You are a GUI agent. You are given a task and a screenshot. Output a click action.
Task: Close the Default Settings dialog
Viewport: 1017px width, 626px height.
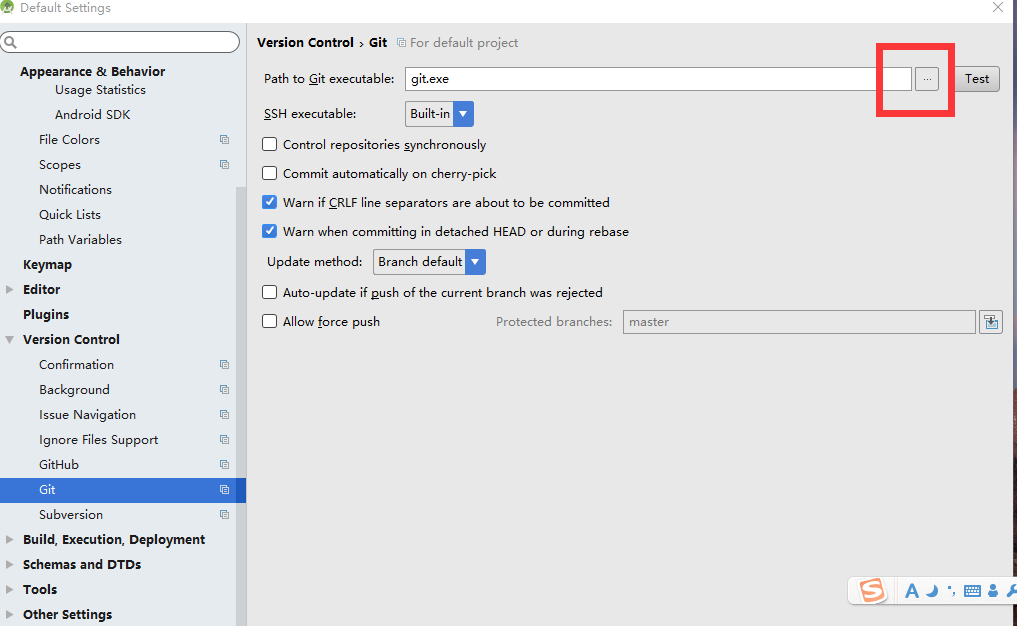[x=998, y=7]
